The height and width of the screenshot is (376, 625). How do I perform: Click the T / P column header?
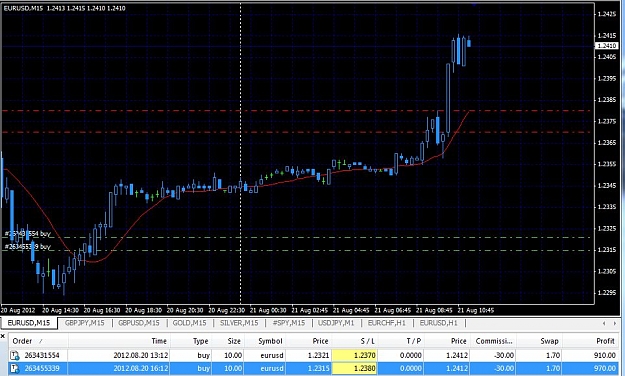click(x=401, y=341)
